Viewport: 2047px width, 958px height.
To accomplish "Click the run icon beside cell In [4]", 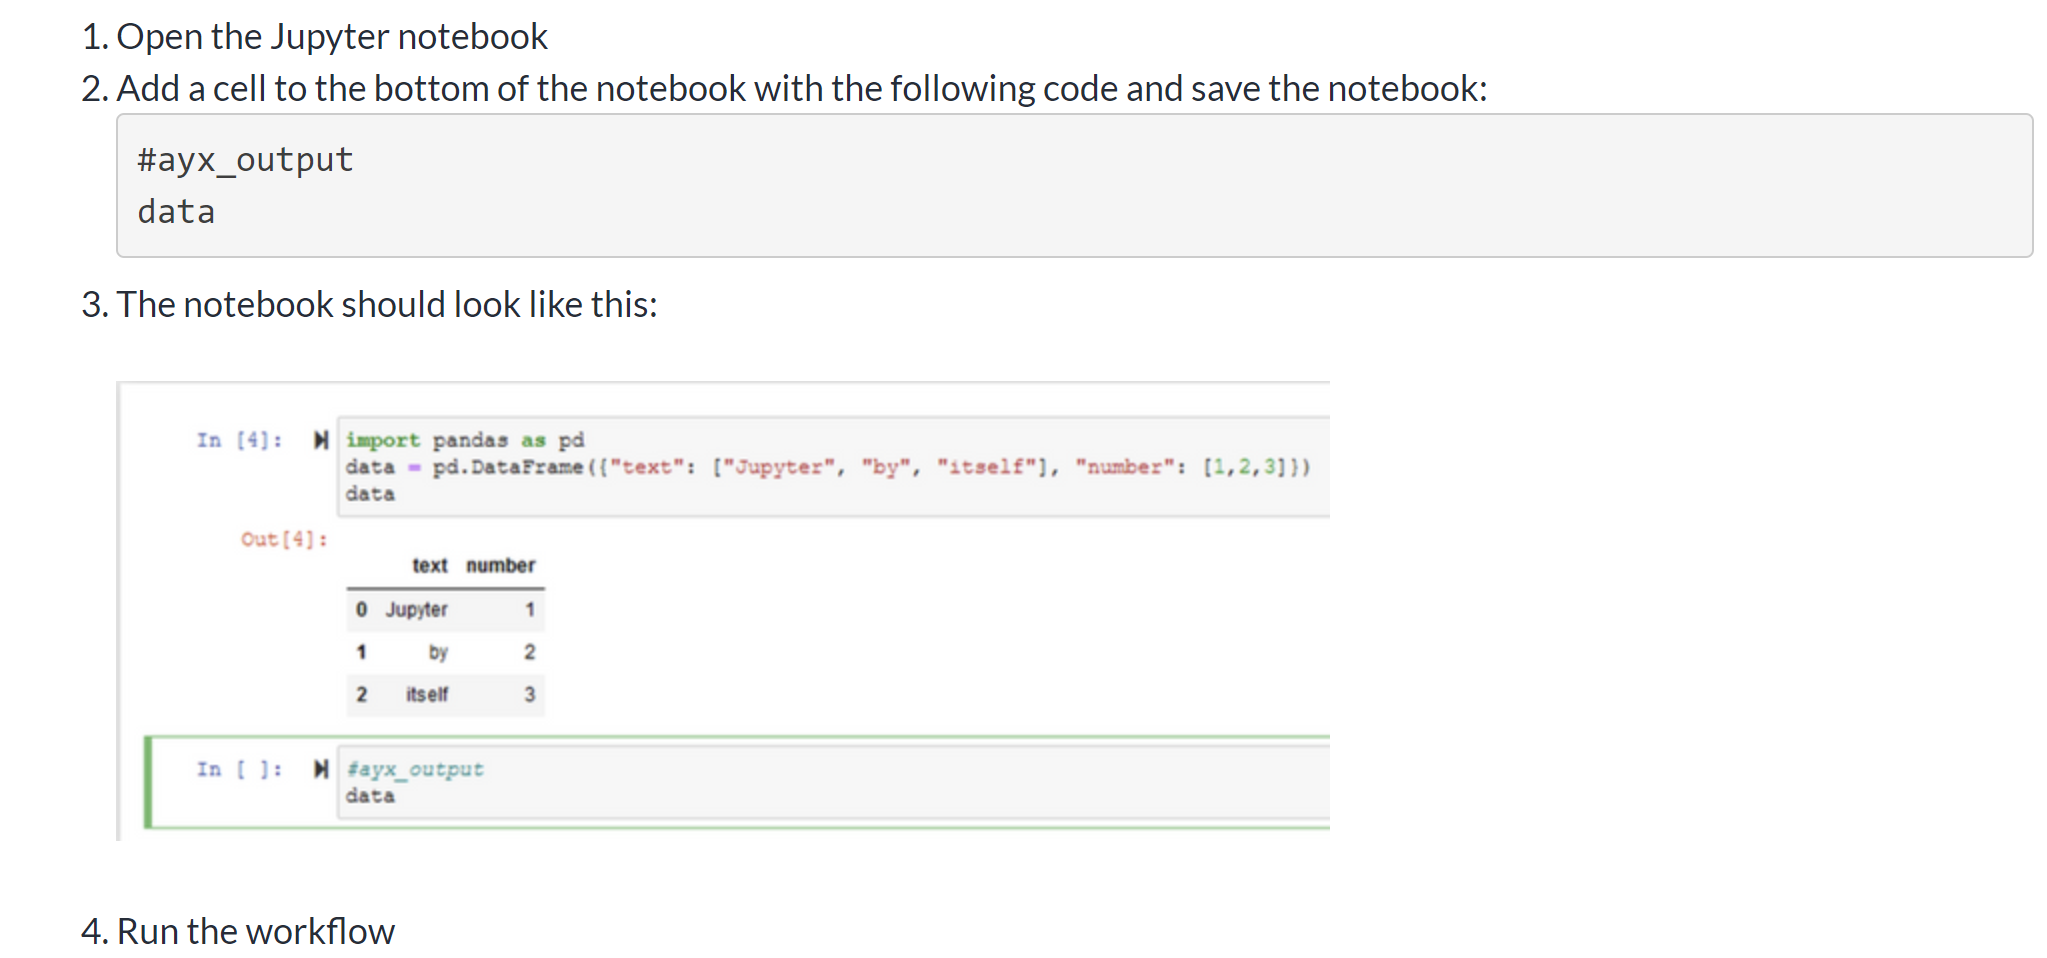I will click(321, 441).
